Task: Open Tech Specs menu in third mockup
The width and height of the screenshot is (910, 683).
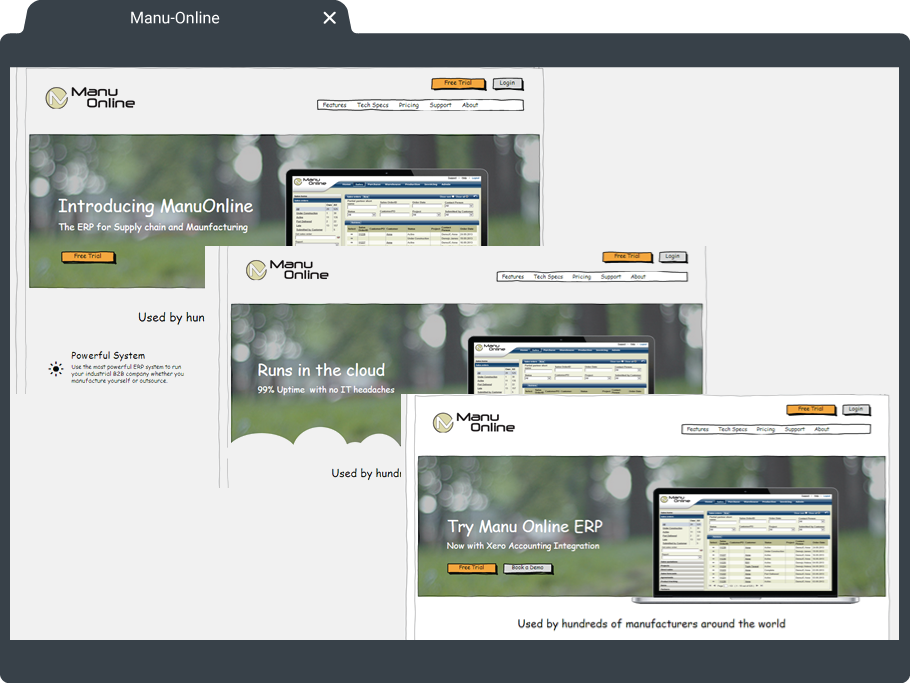Action: pos(732,429)
